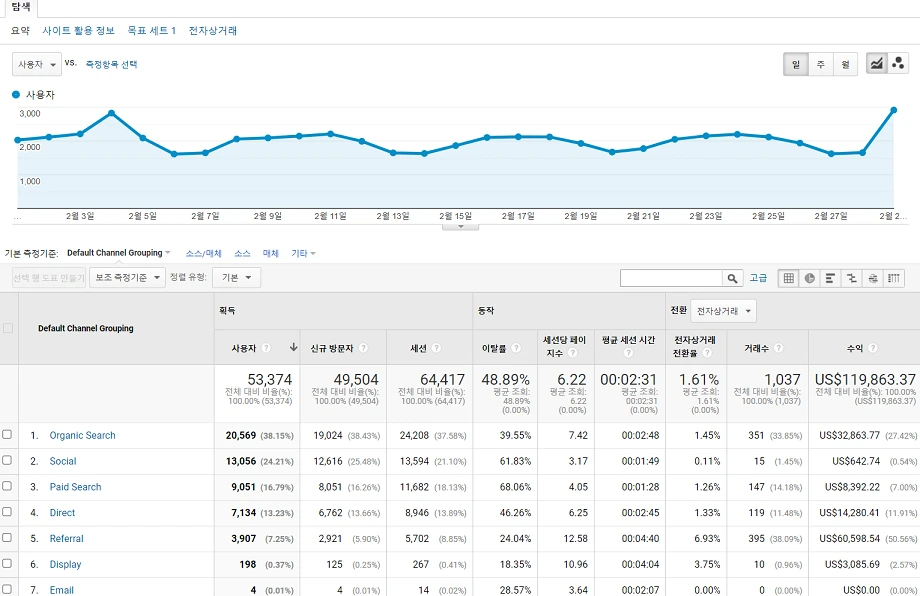The height and width of the screenshot is (596, 920).
Task: Click help icon next to 이탈률
Action: click(x=516, y=348)
